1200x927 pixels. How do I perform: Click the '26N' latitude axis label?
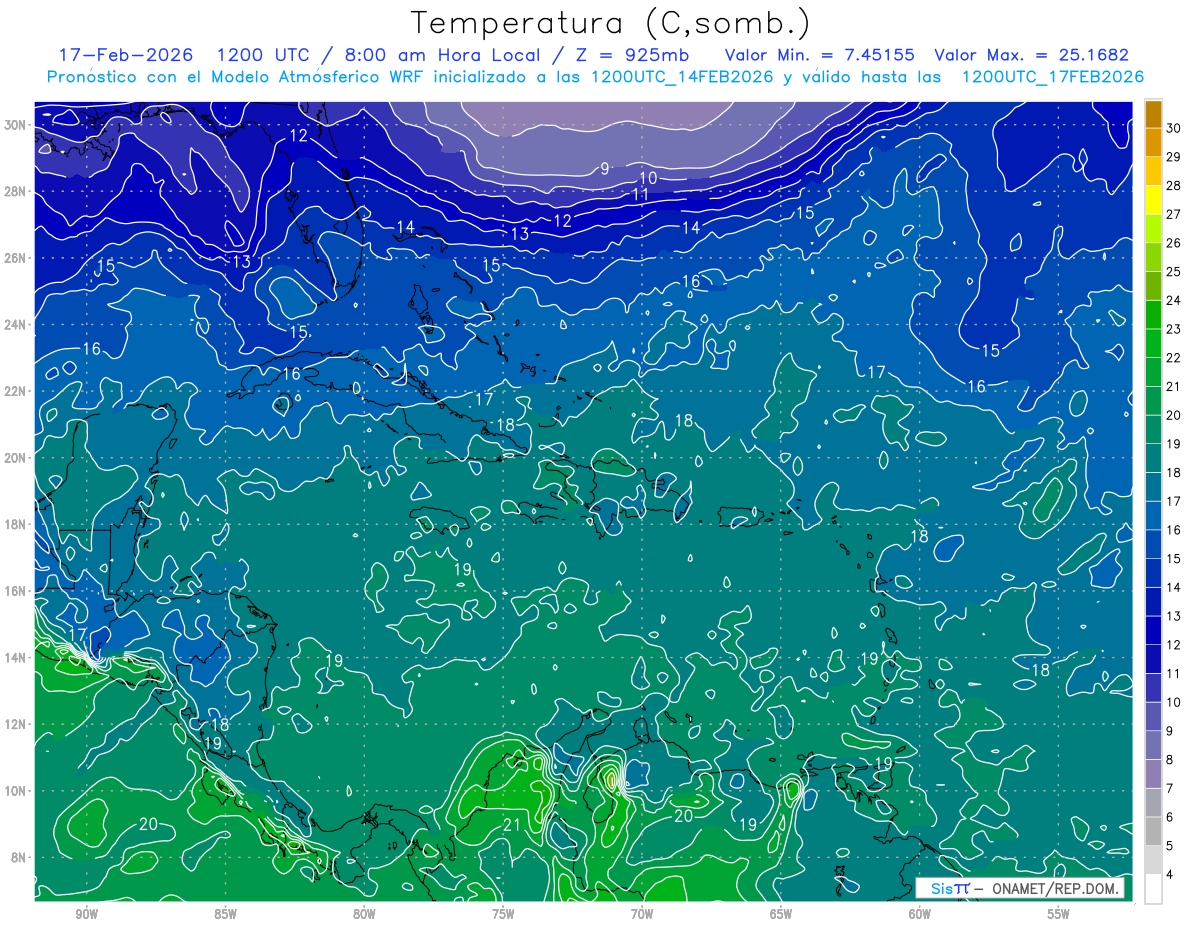click(x=17, y=258)
